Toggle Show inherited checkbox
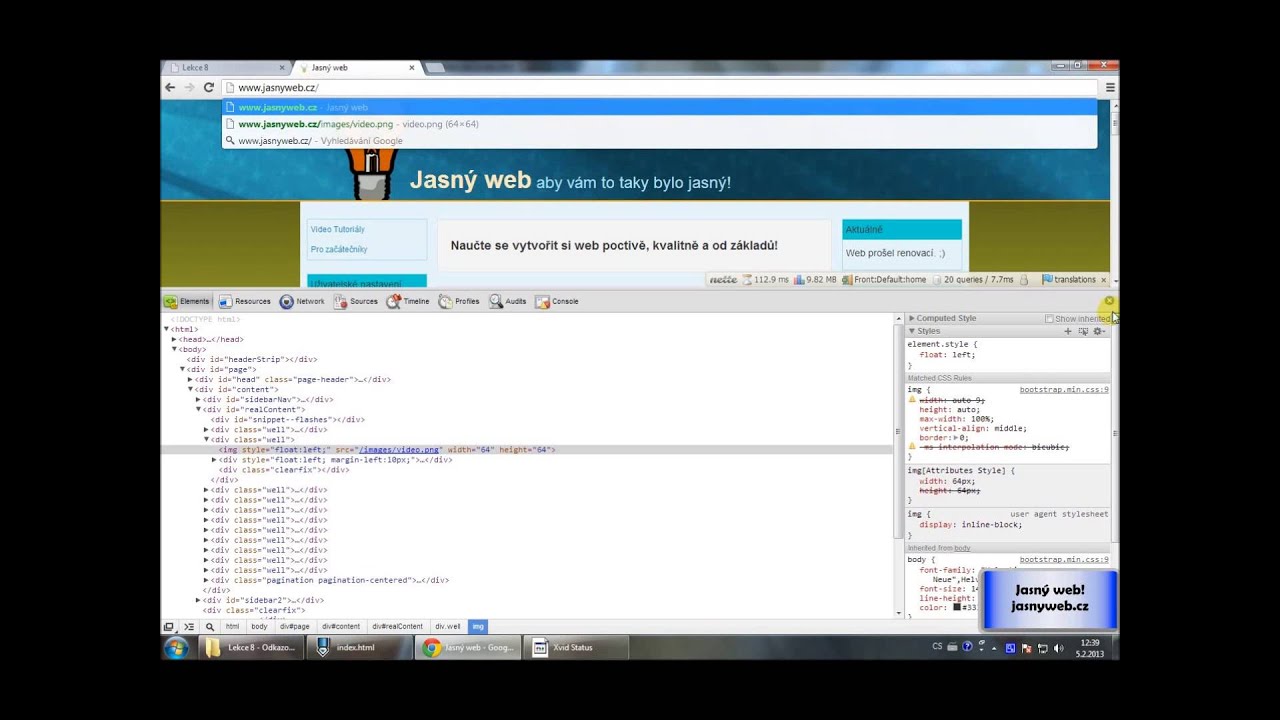The width and height of the screenshot is (1280, 720). pyautogui.click(x=1049, y=319)
